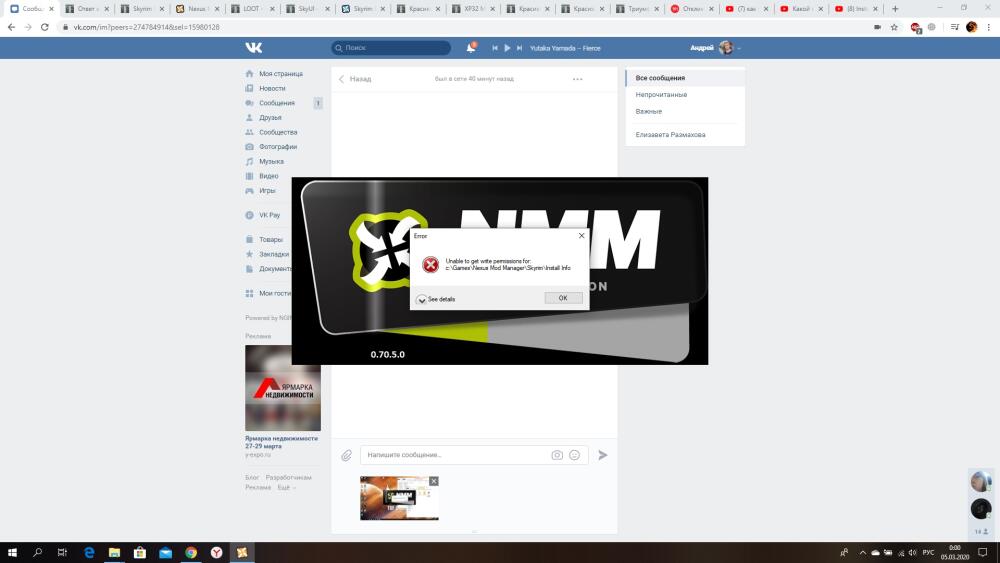Viewport: 1000px width, 563px height.
Task: Open Microsoft Store from taskbar
Action: 140,553
